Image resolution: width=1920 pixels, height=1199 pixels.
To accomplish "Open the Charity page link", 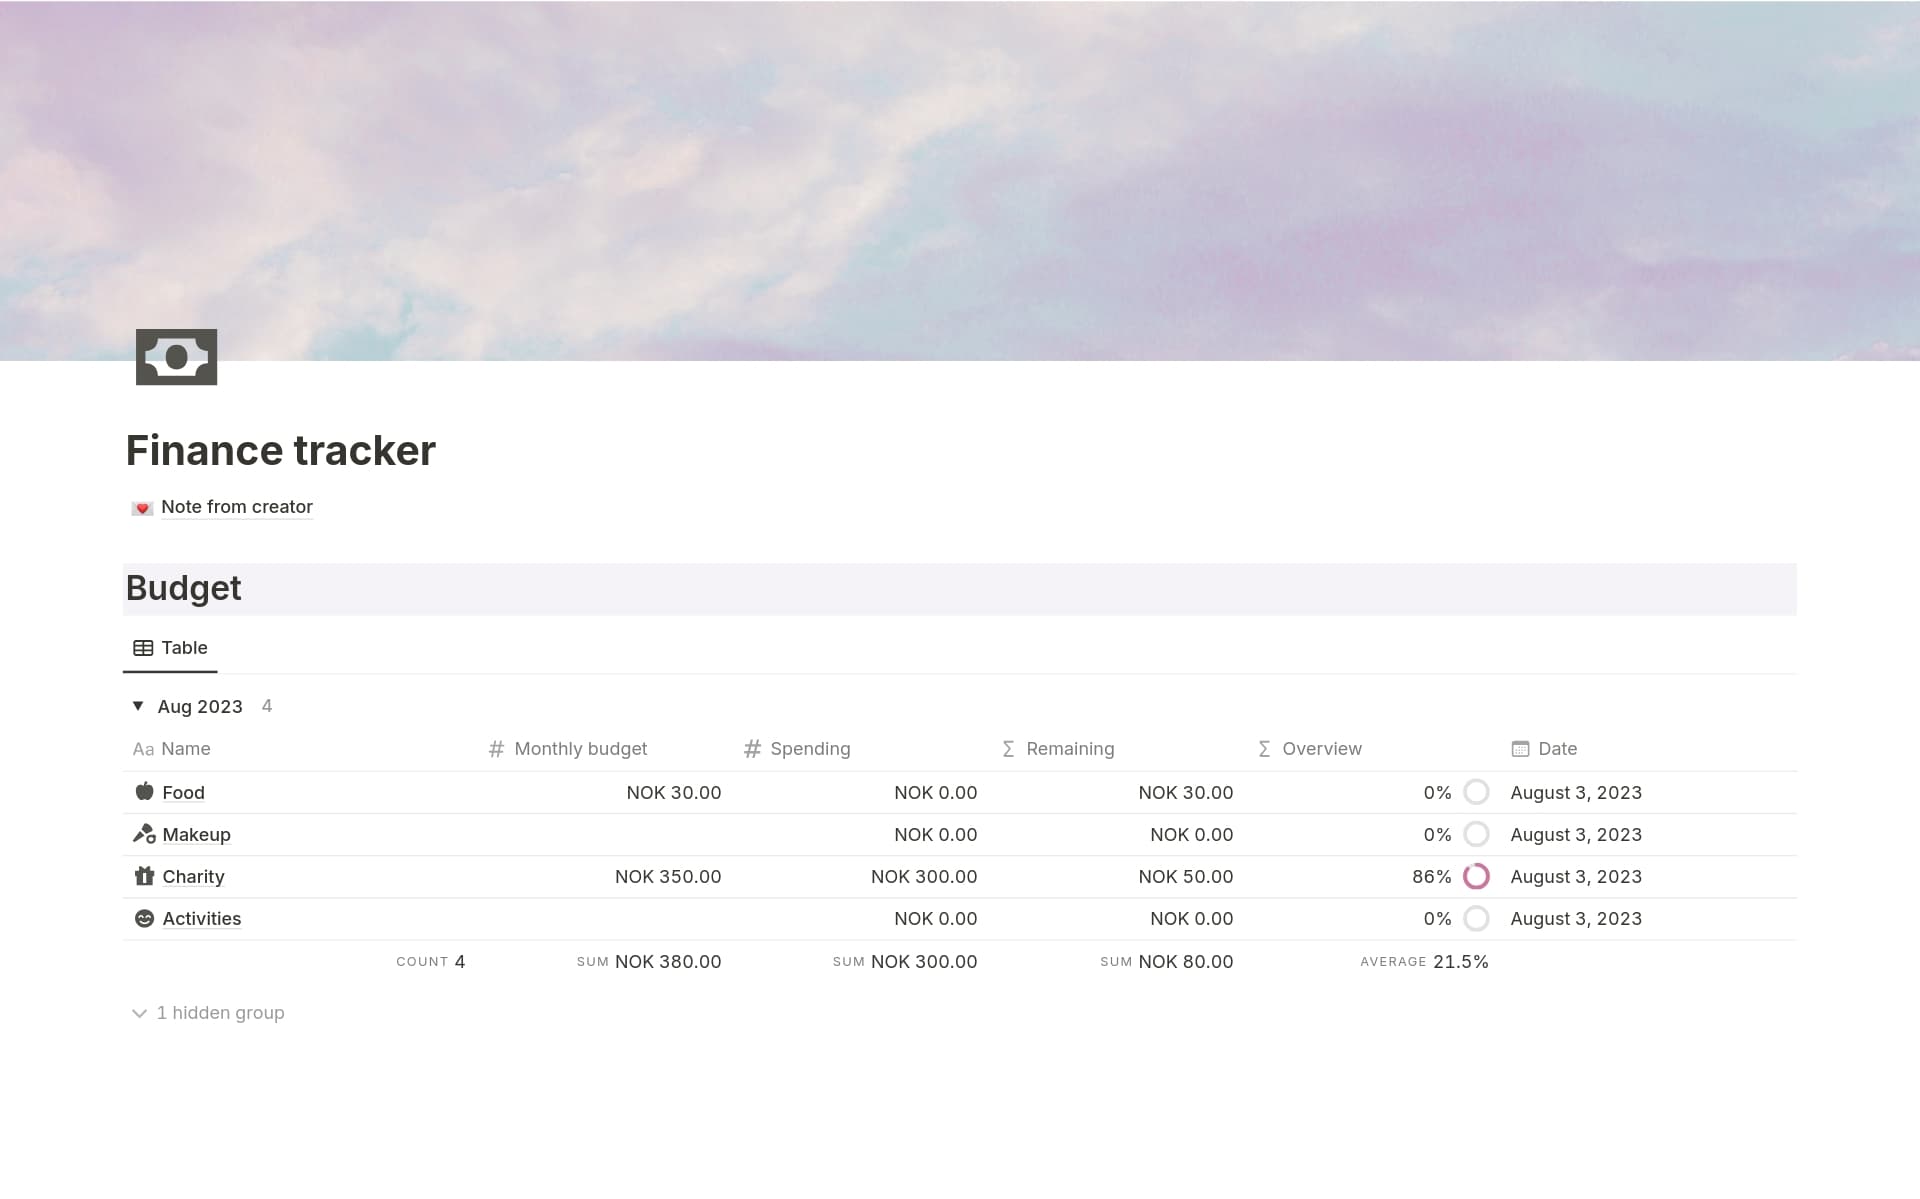I will point(193,876).
